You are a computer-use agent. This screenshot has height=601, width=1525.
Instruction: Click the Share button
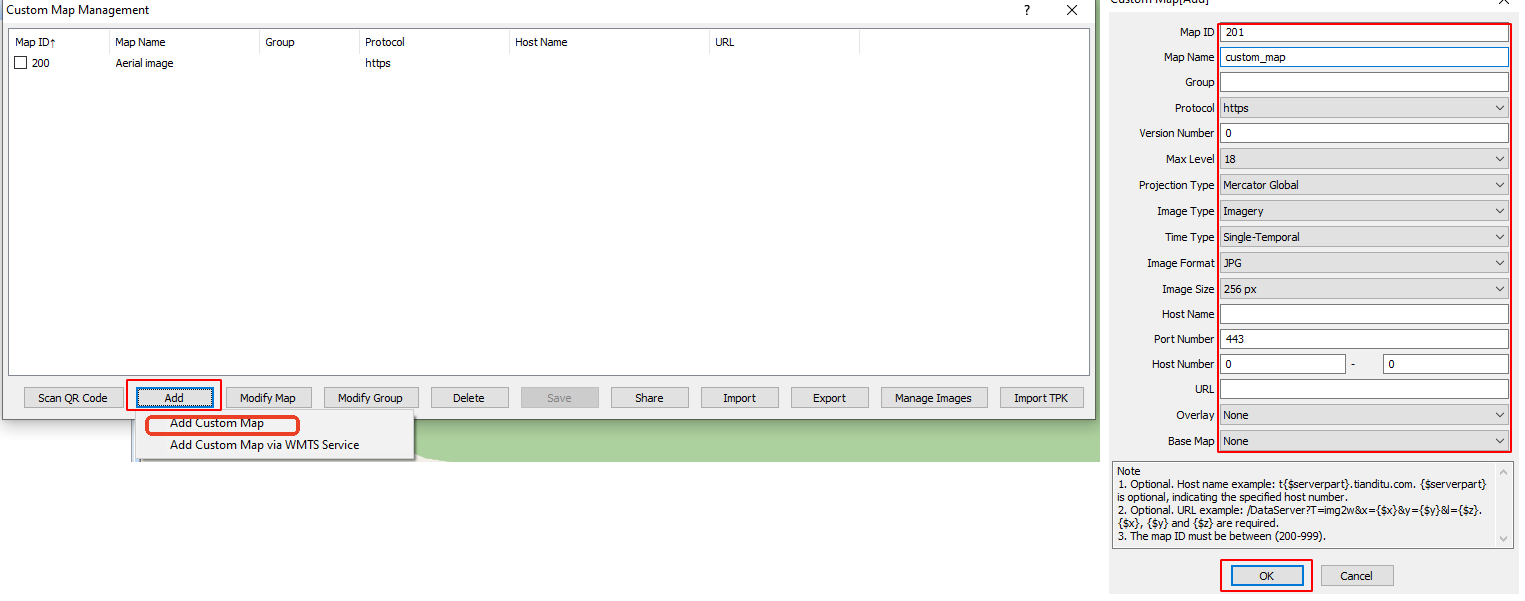coord(649,398)
